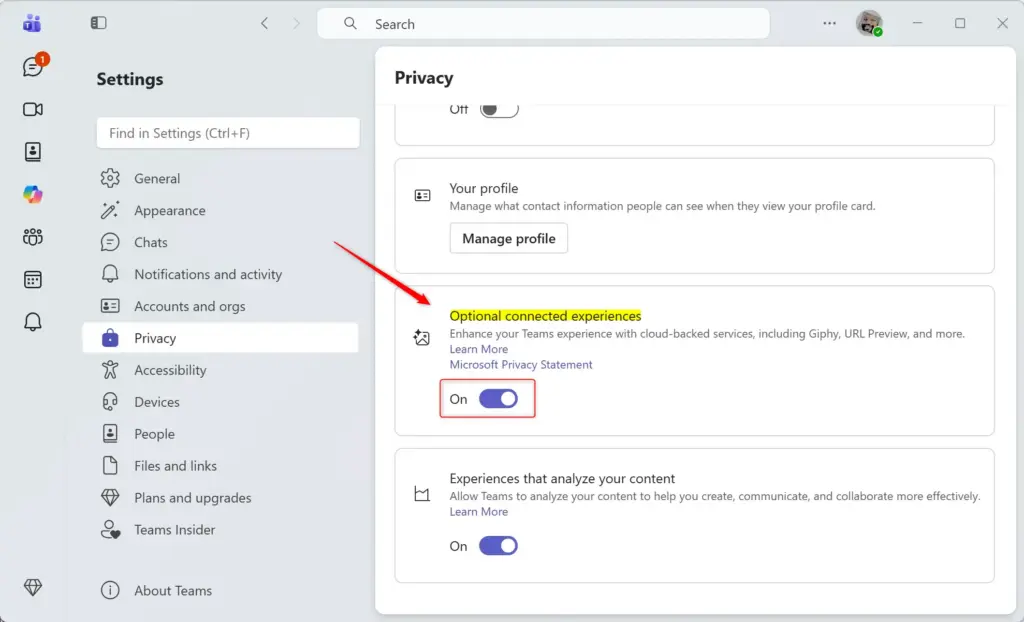
Task: Focus the top Search box
Action: tap(543, 24)
